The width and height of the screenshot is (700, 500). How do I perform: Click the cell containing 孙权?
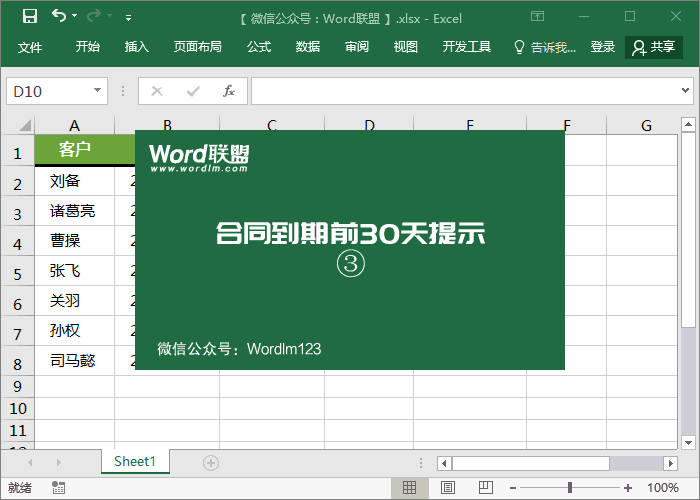click(x=75, y=330)
